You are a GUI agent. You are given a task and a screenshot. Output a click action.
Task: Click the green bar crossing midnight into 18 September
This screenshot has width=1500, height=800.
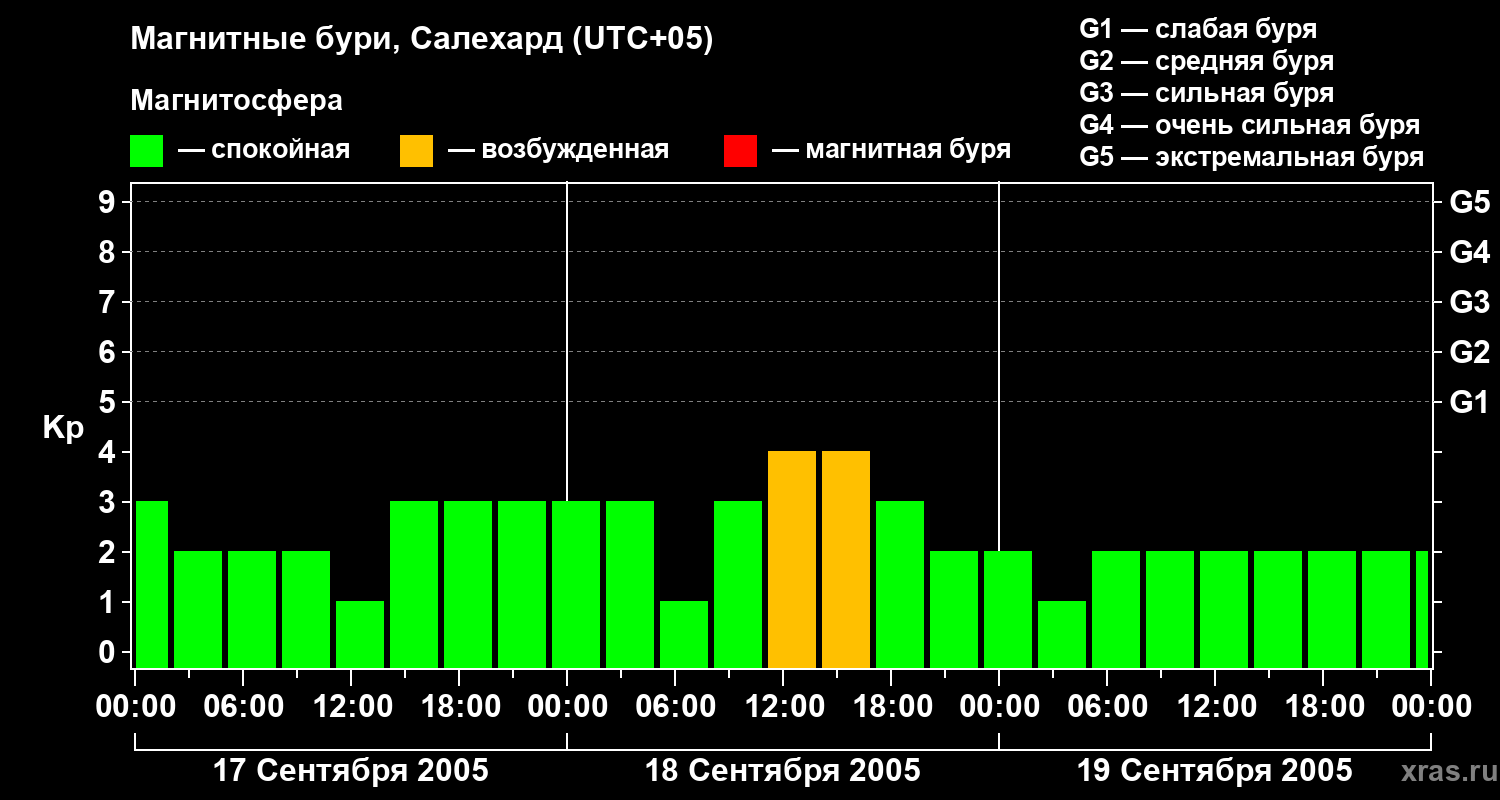(576, 584)
